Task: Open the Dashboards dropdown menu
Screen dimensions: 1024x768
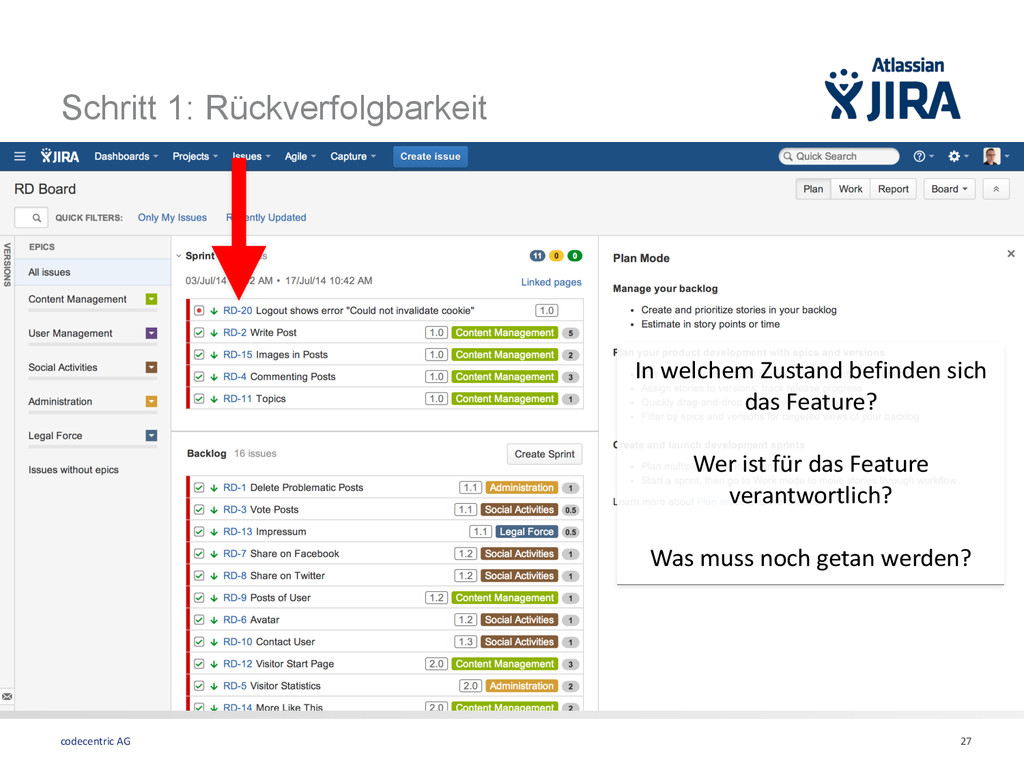Action: 126,157
